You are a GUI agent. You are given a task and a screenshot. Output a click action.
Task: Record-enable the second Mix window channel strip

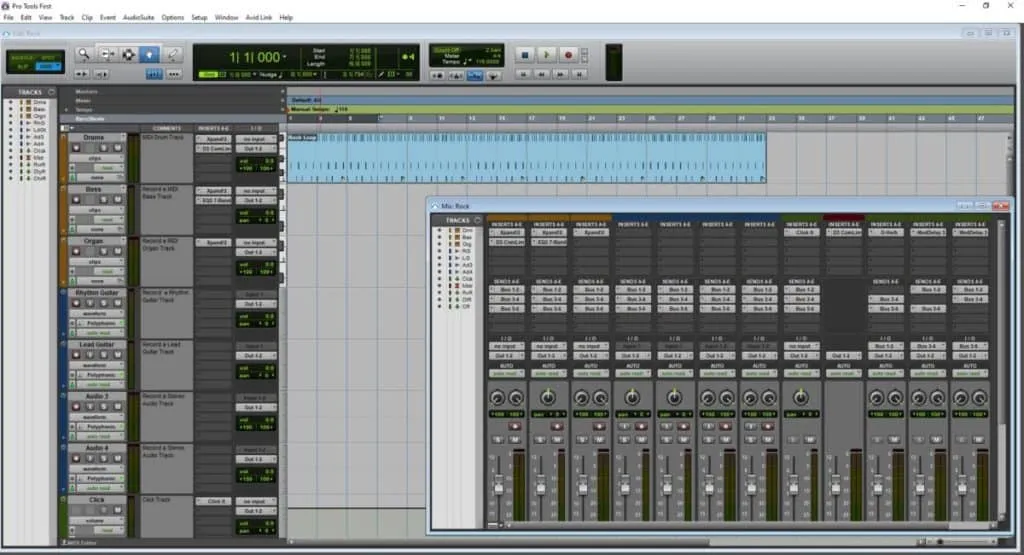[556, 426]
